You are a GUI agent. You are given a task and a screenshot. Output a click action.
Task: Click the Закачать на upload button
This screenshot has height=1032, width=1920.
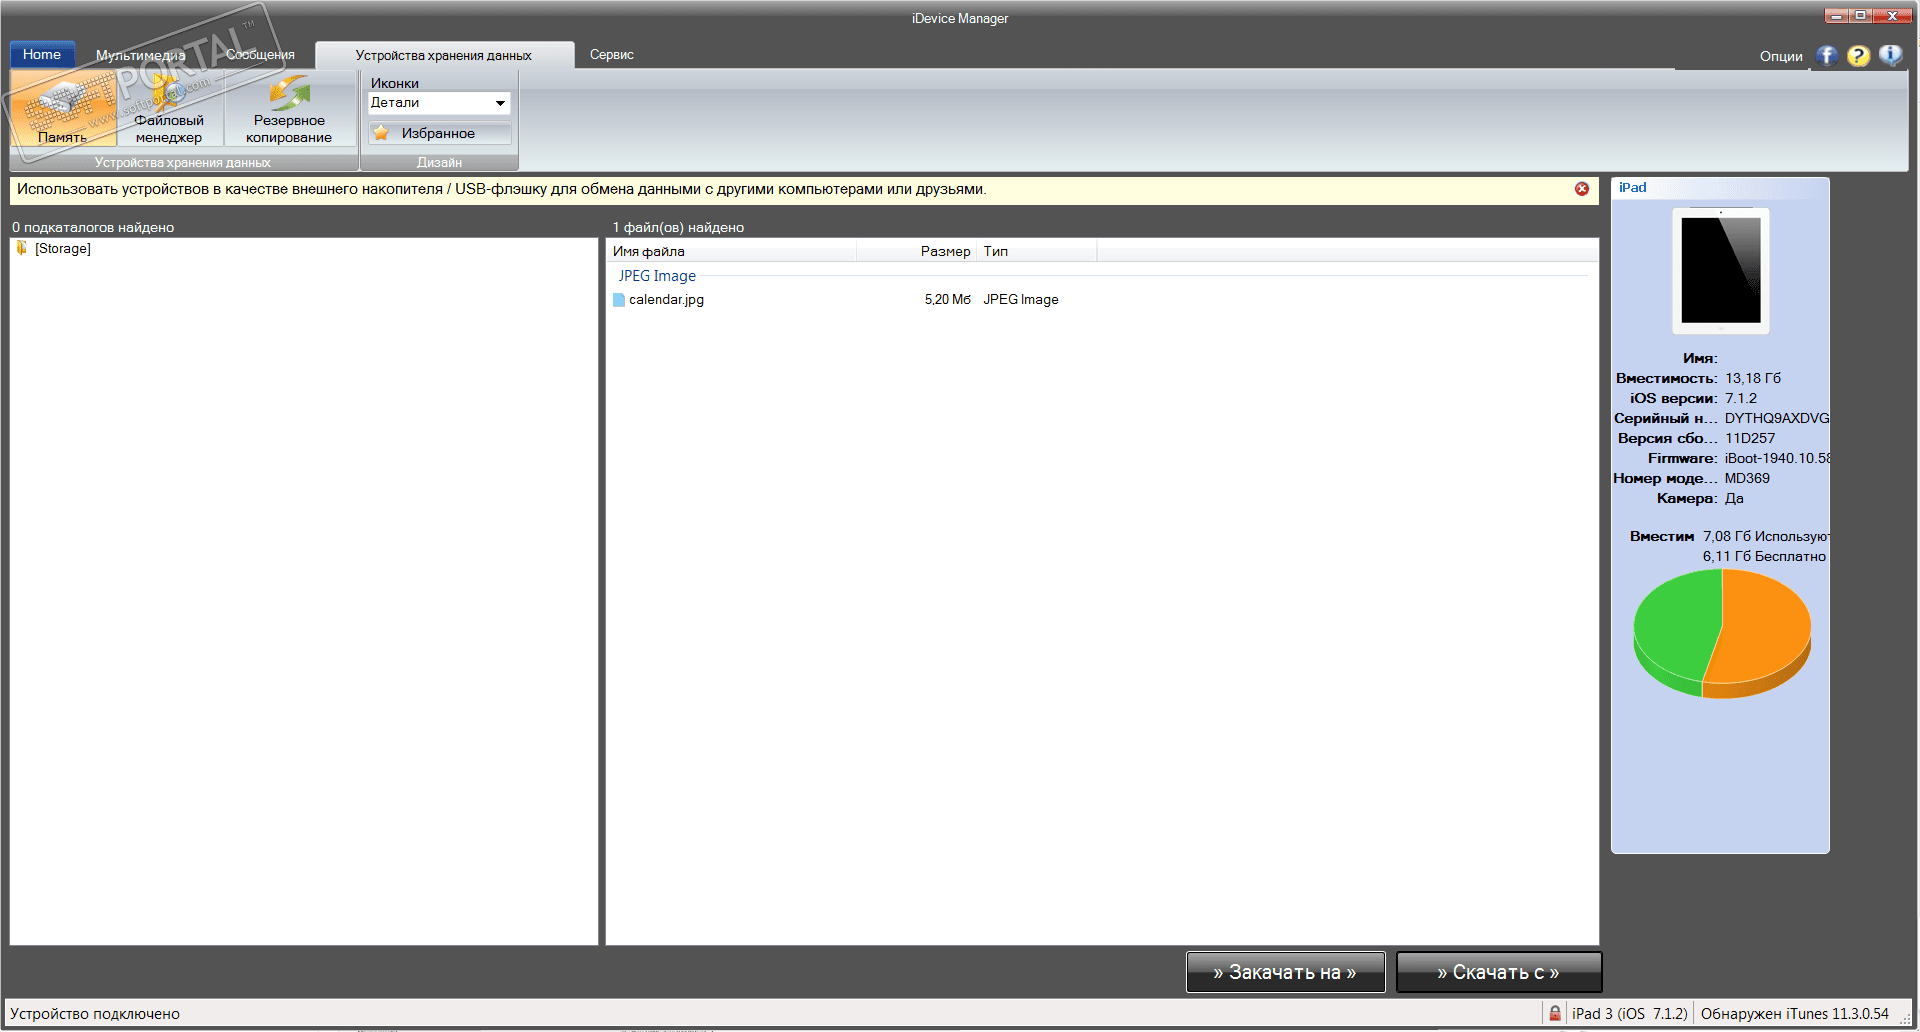[1285, 972]
